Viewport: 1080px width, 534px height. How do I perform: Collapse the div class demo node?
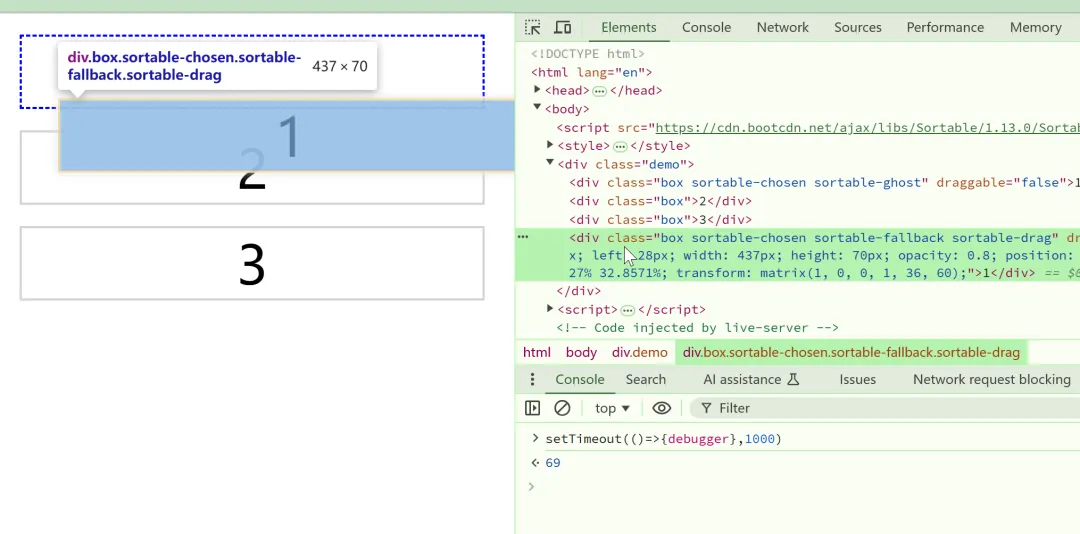(550, 163)
